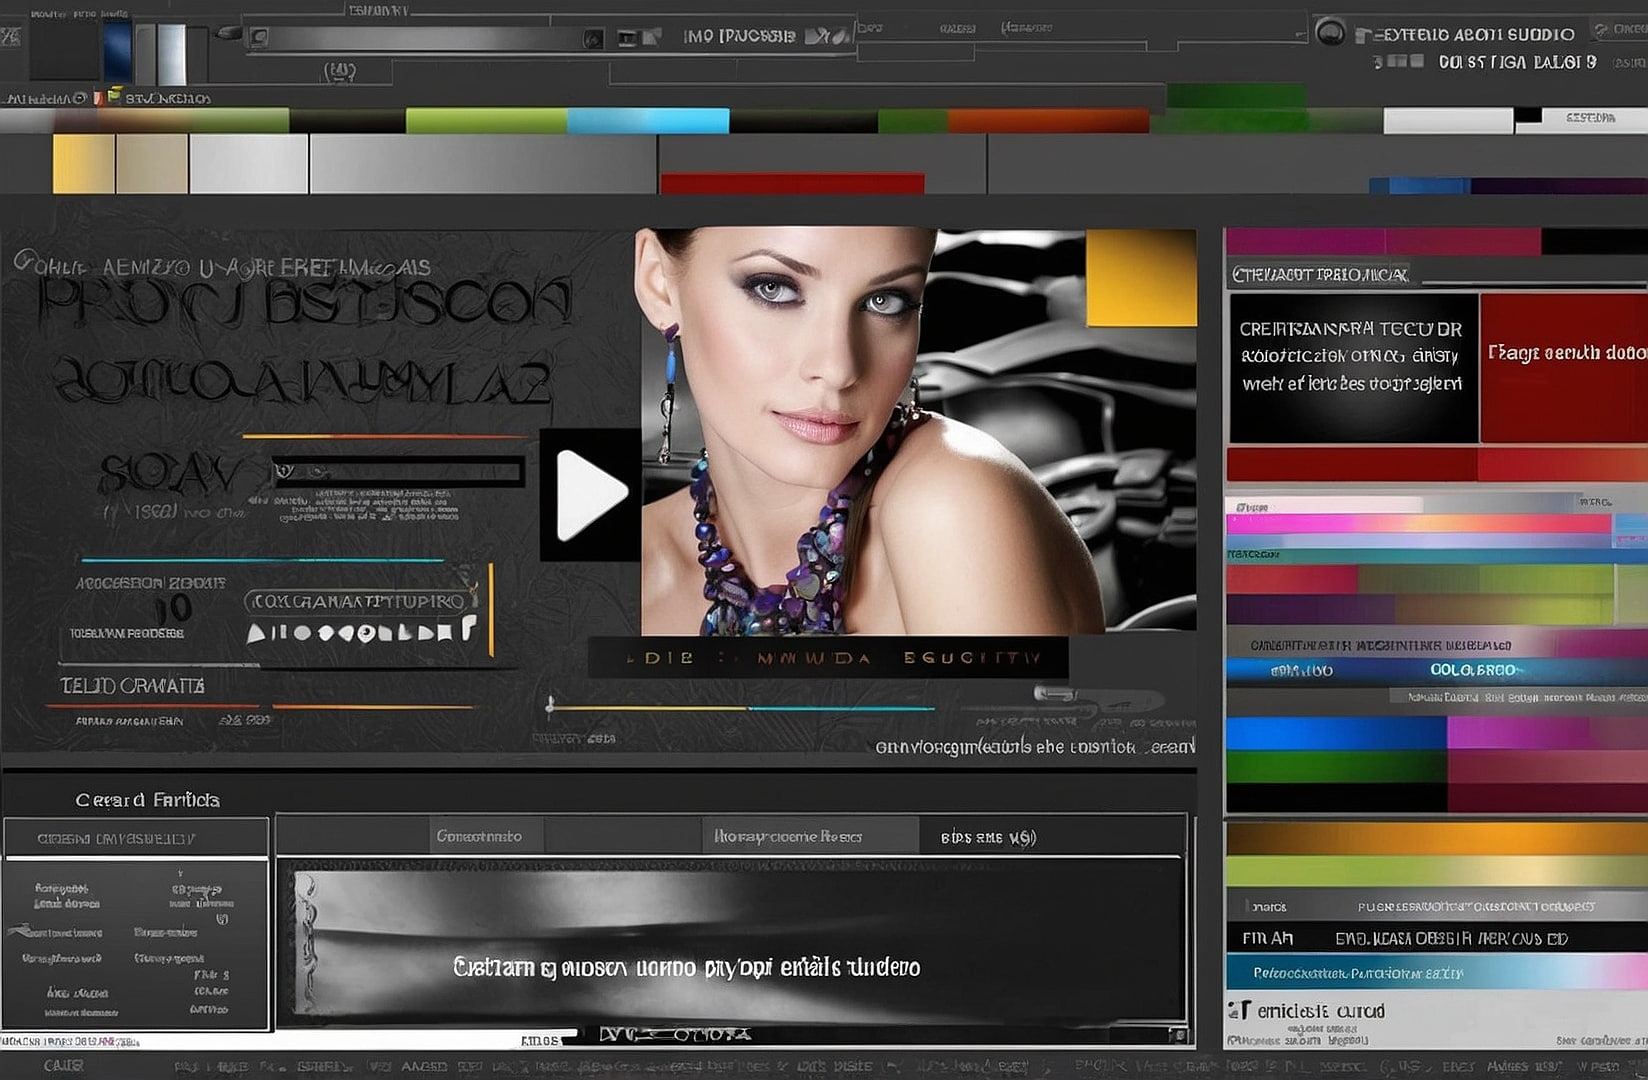The height and width of the screenshot is (1080, 1648).
Task: Click the large white play button
Action: [x=590, y=495]
